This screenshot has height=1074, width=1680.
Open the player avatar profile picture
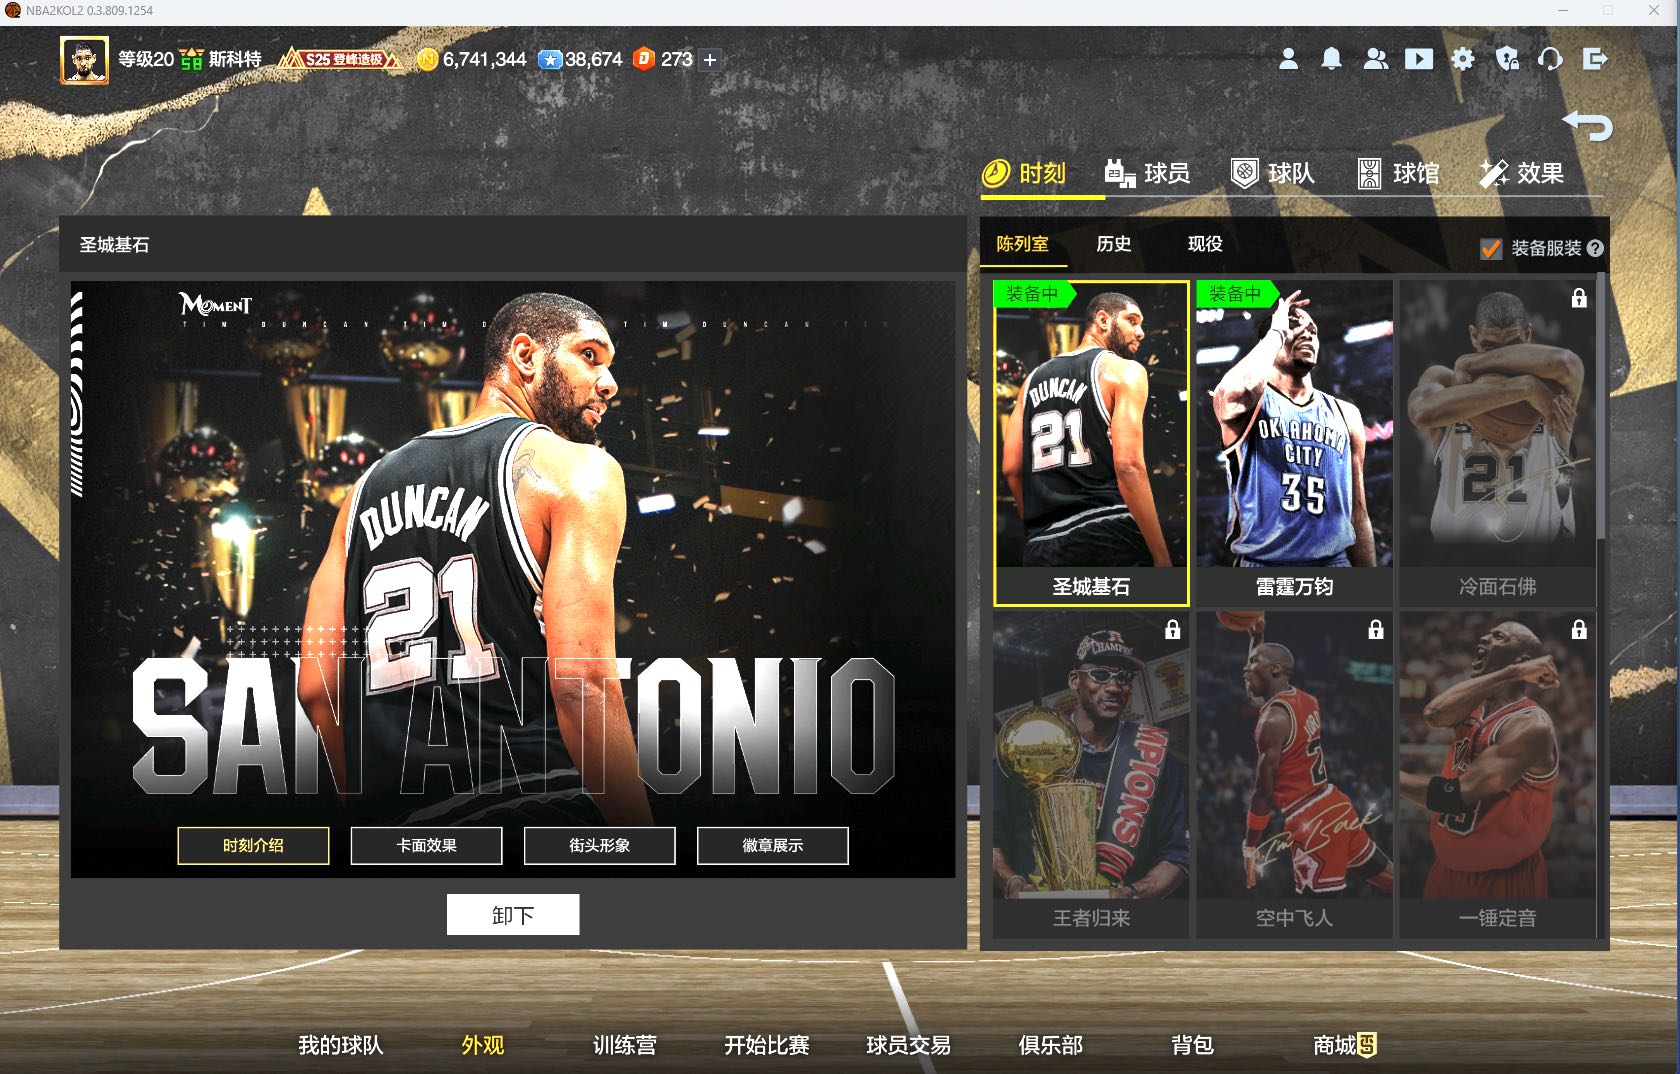coord(84,60)
